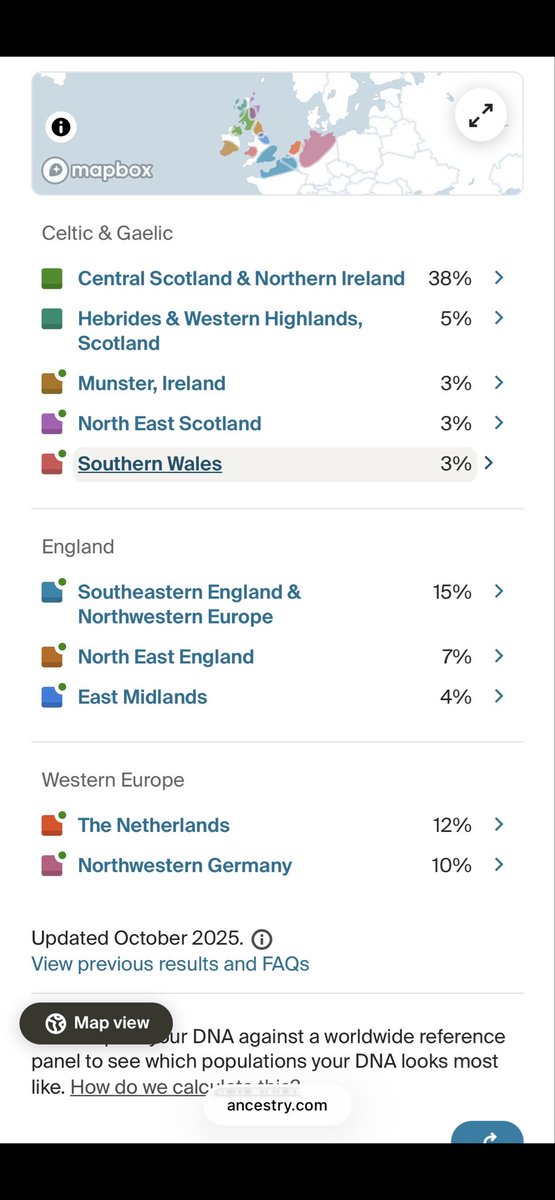Switch to Map view
Screen dimensions: 555x1200
click(x=96, y=1023)
